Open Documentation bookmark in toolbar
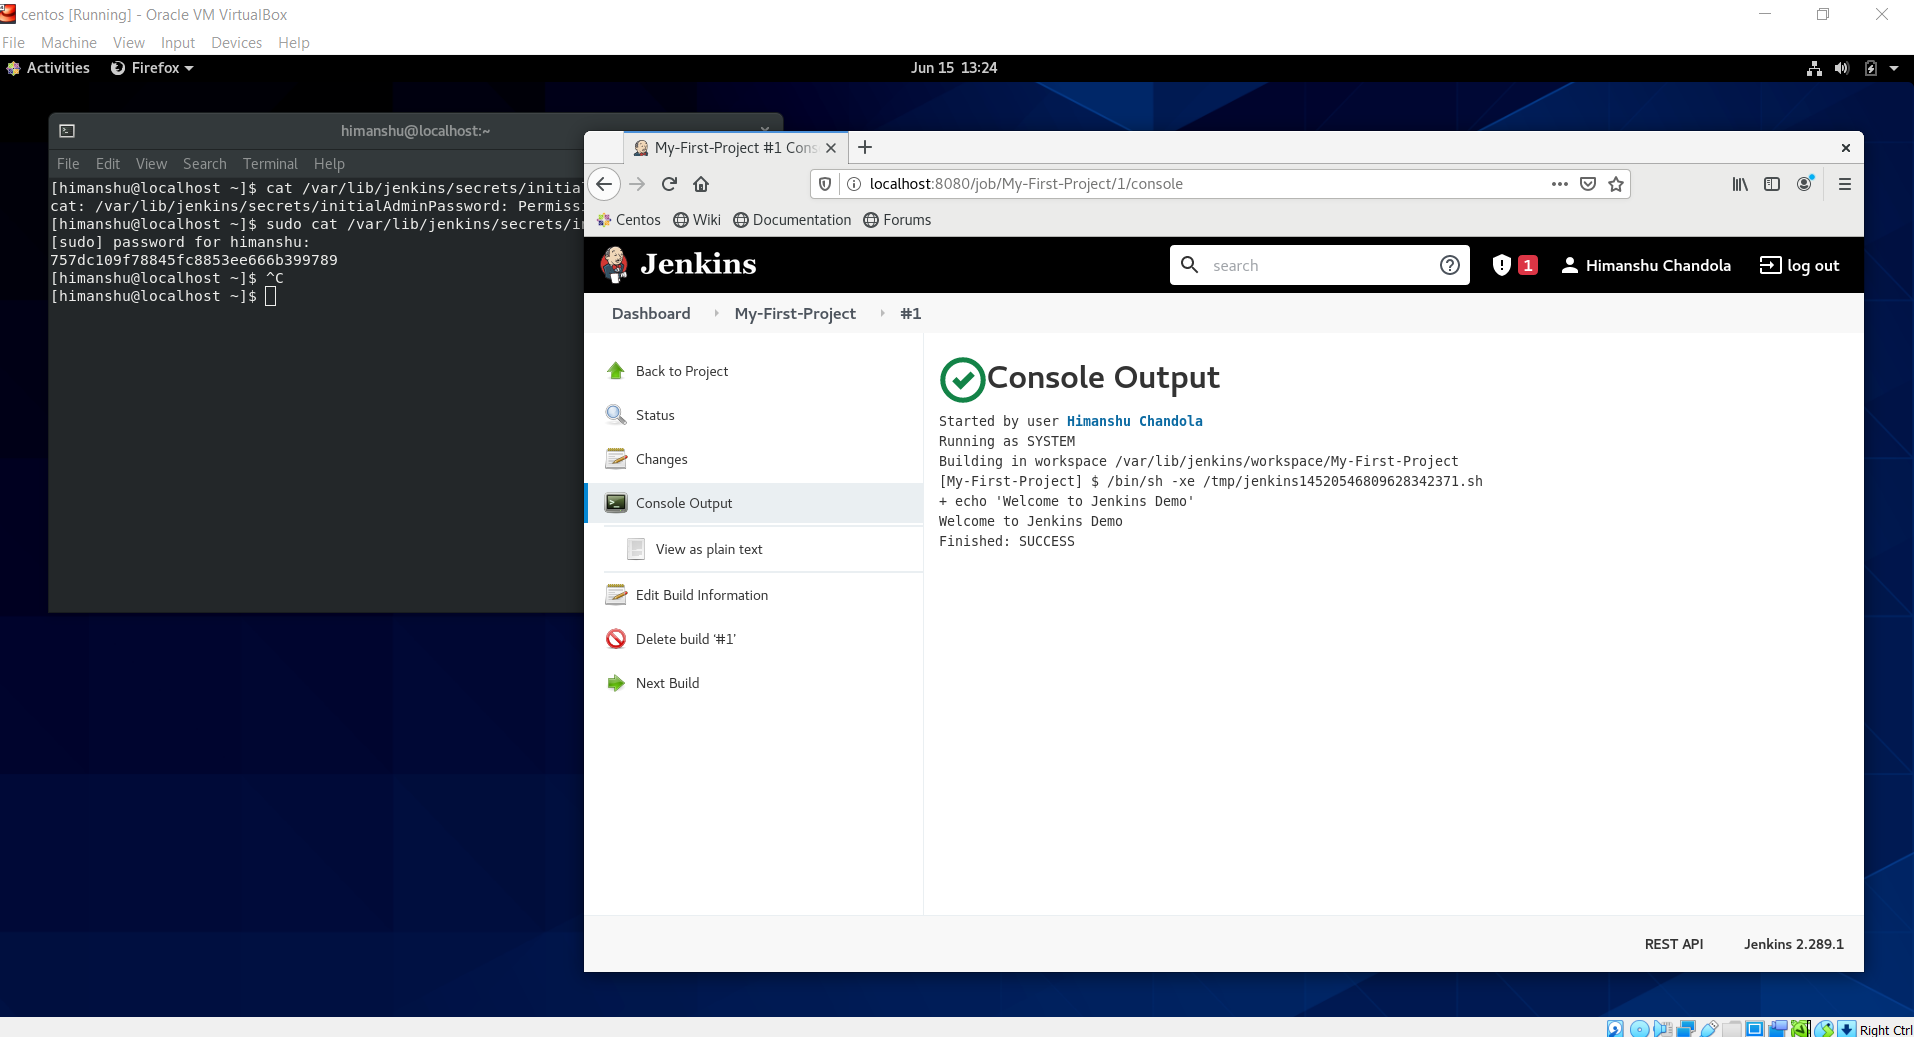Viewport: 1914px width, 1037px height. tap(792, 220)
